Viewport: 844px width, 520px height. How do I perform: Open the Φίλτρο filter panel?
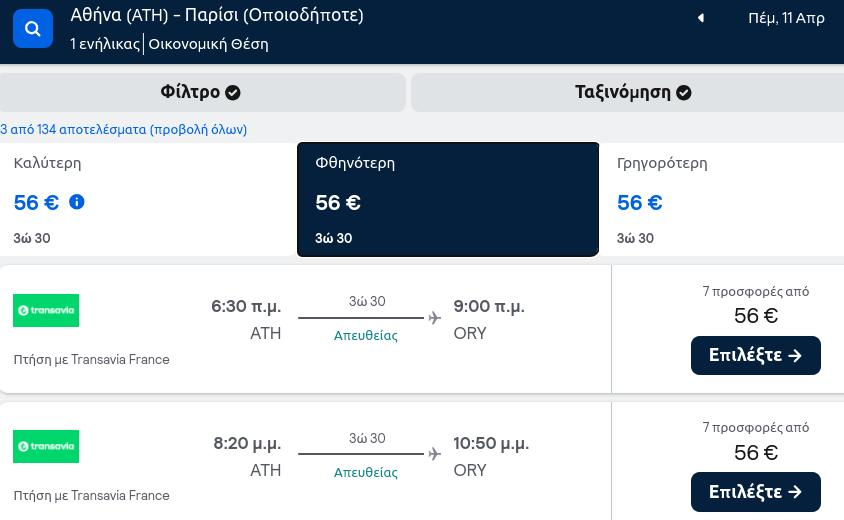coord(202,93)
